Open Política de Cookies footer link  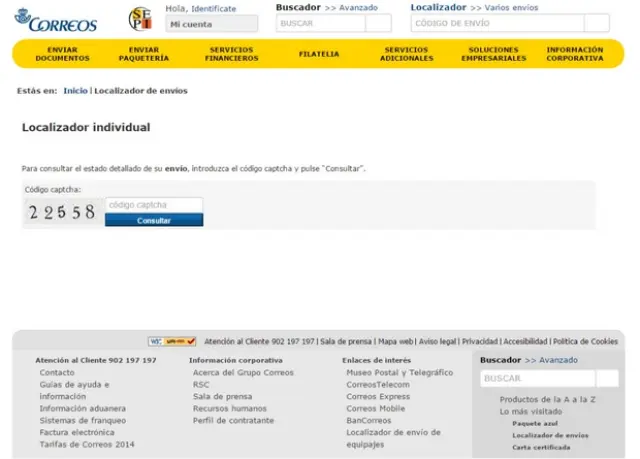tap(585, 341)
